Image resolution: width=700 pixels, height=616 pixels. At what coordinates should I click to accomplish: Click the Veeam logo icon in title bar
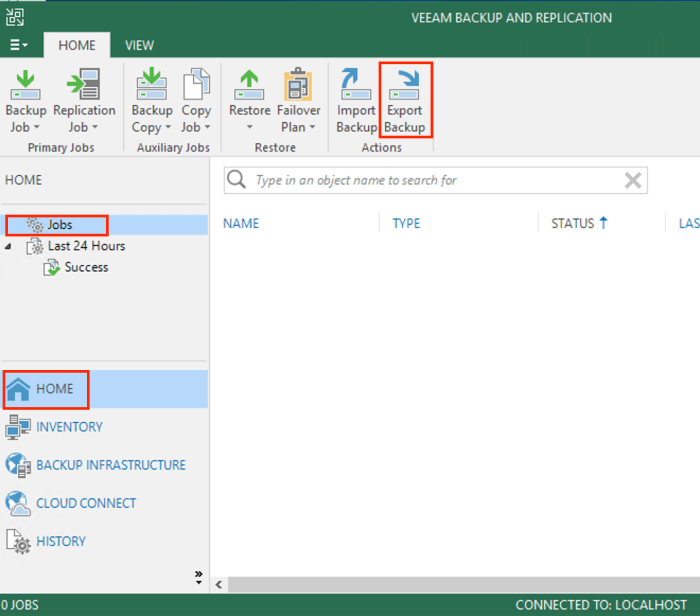15,17
